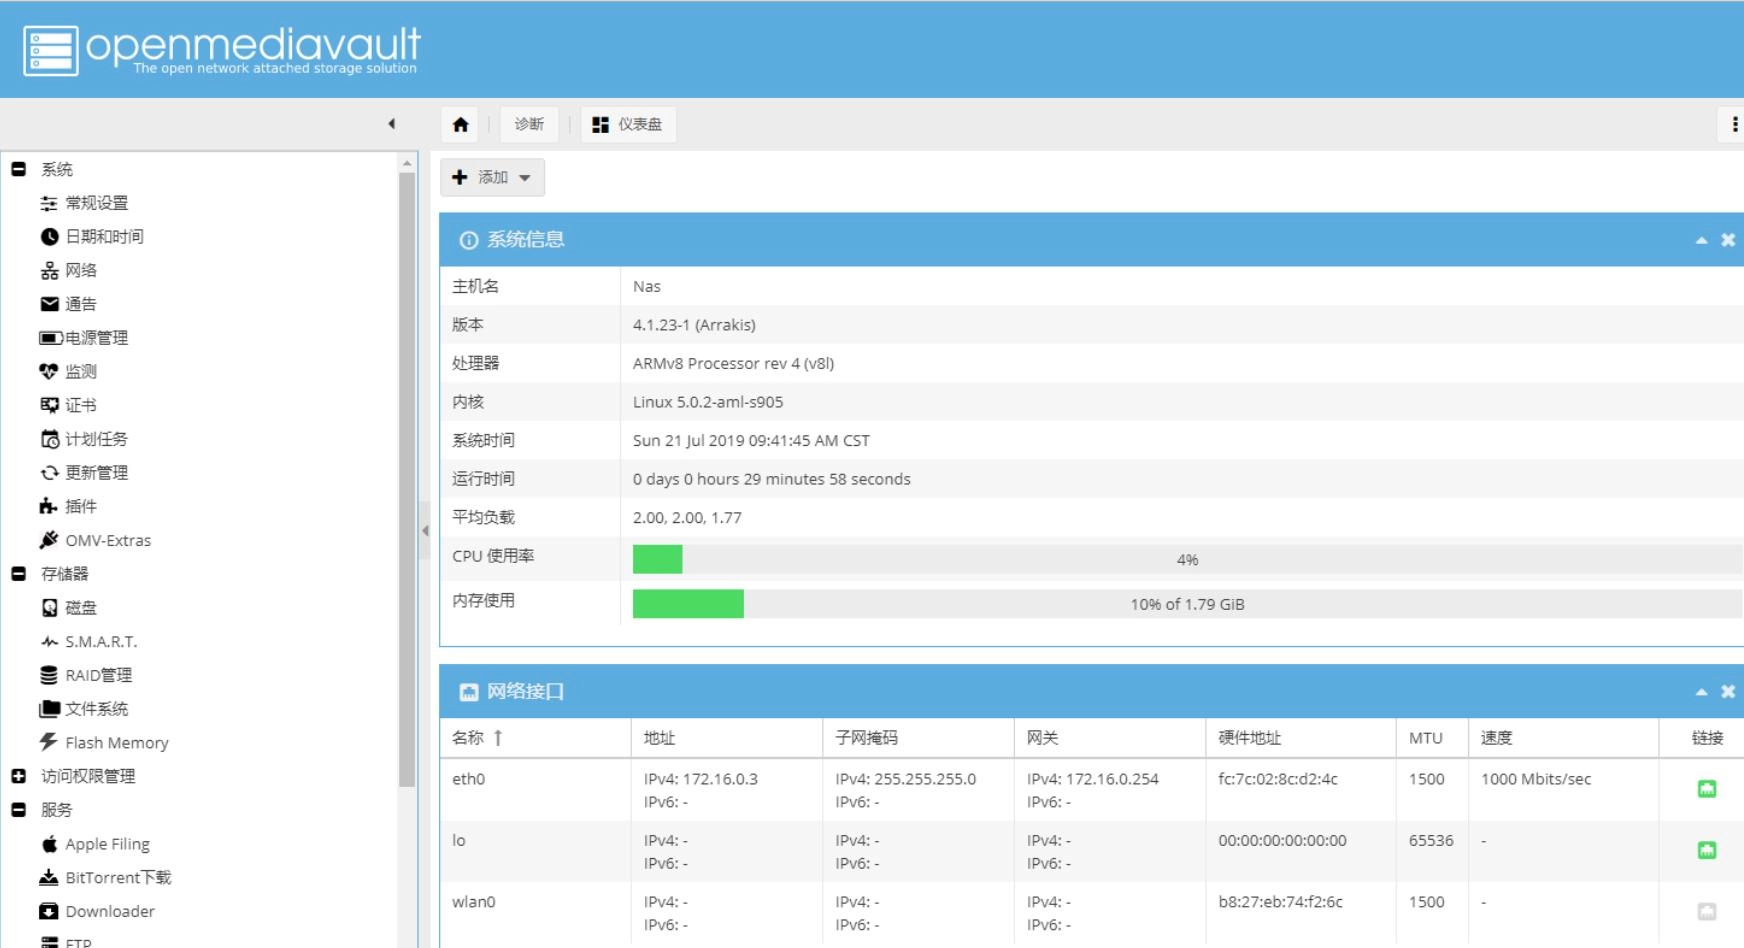Open the 仪表盘 dashboard tab
The height and width of the screenshot is (948, 1744).
click(x=628, y=124)
